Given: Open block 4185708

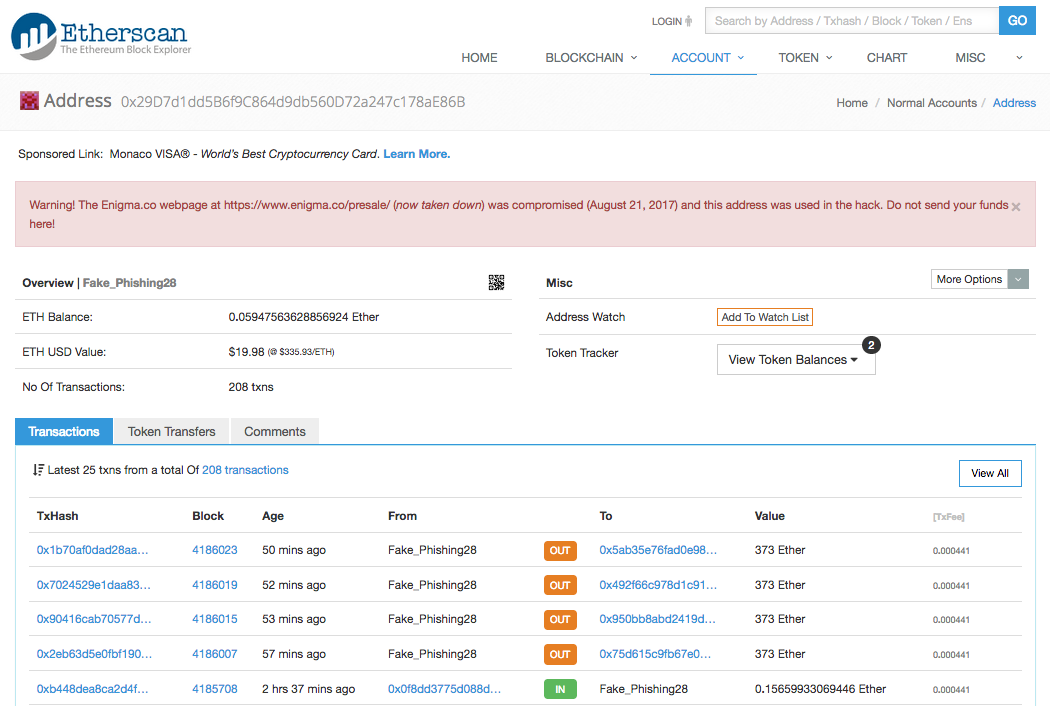Looking at the screenshot, I should (214, 689).
